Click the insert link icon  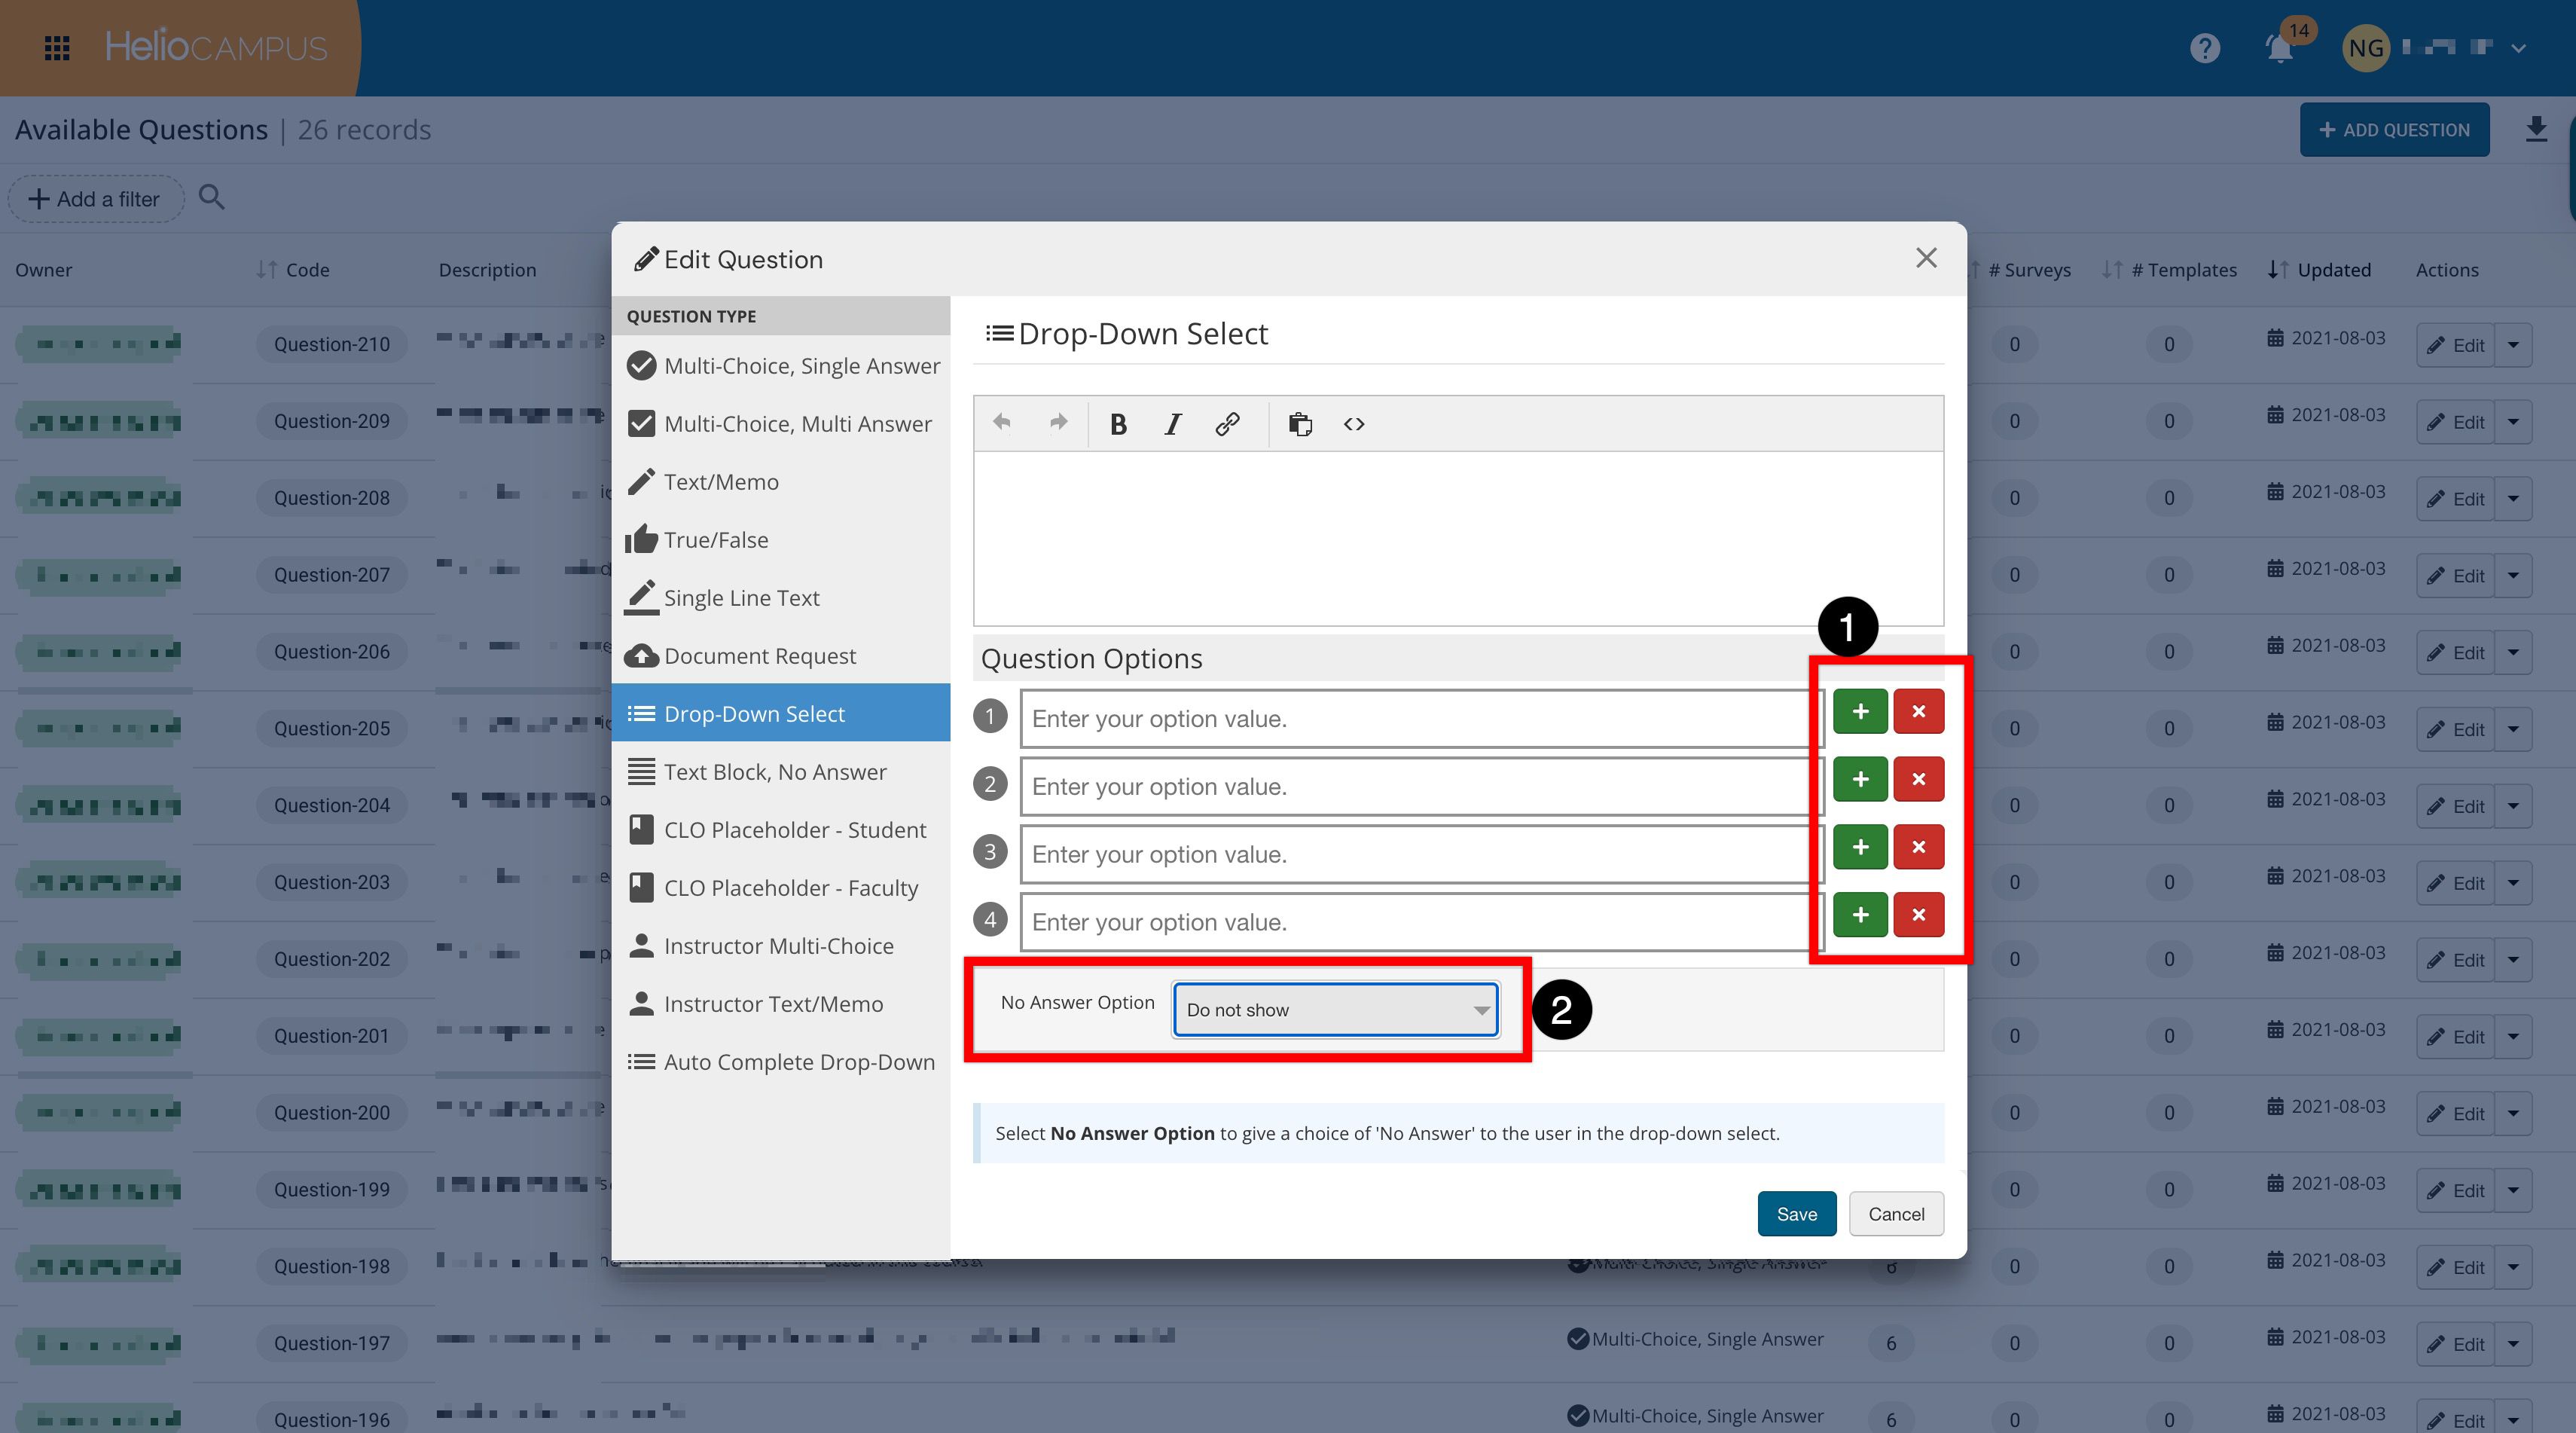tap(1227, 425)
